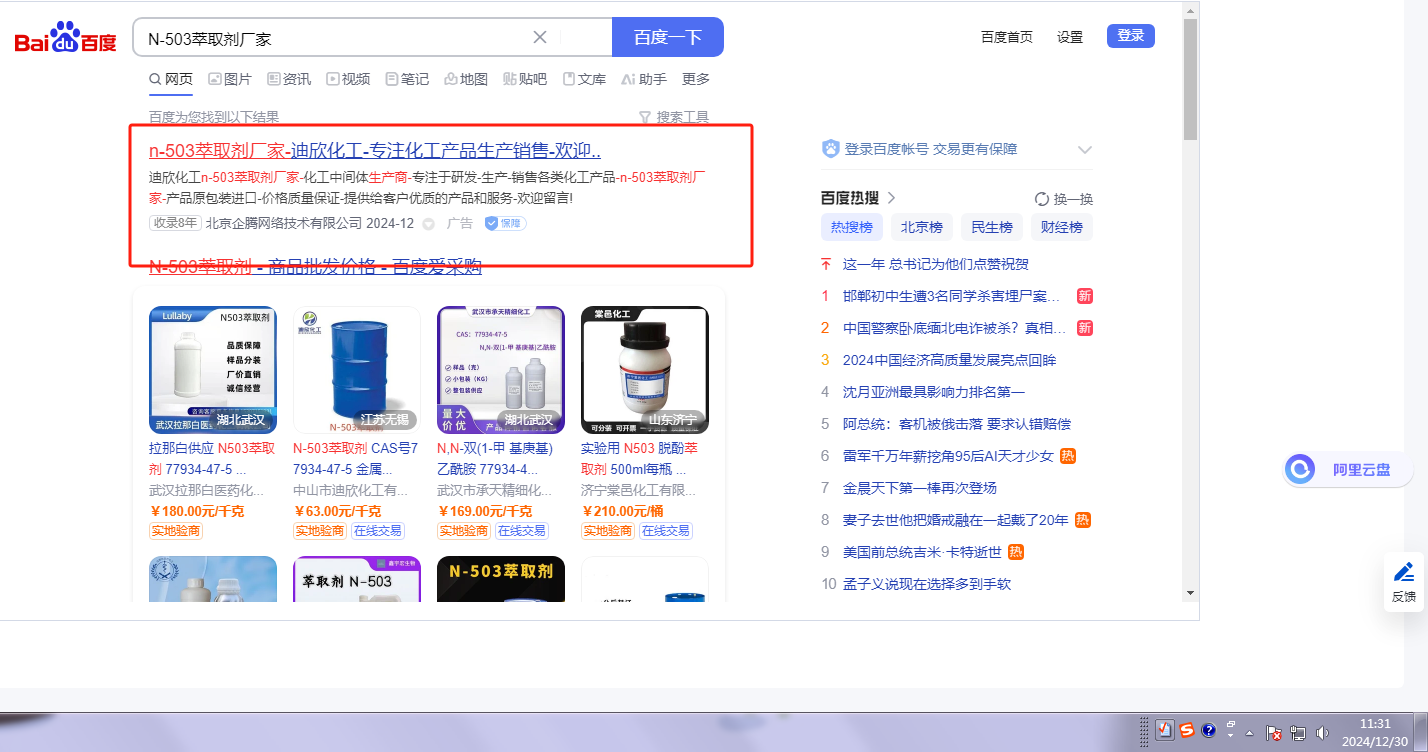1428x752 pixels.
Task: Switch to the 视频 tab
Action: [x=348, y=79]
